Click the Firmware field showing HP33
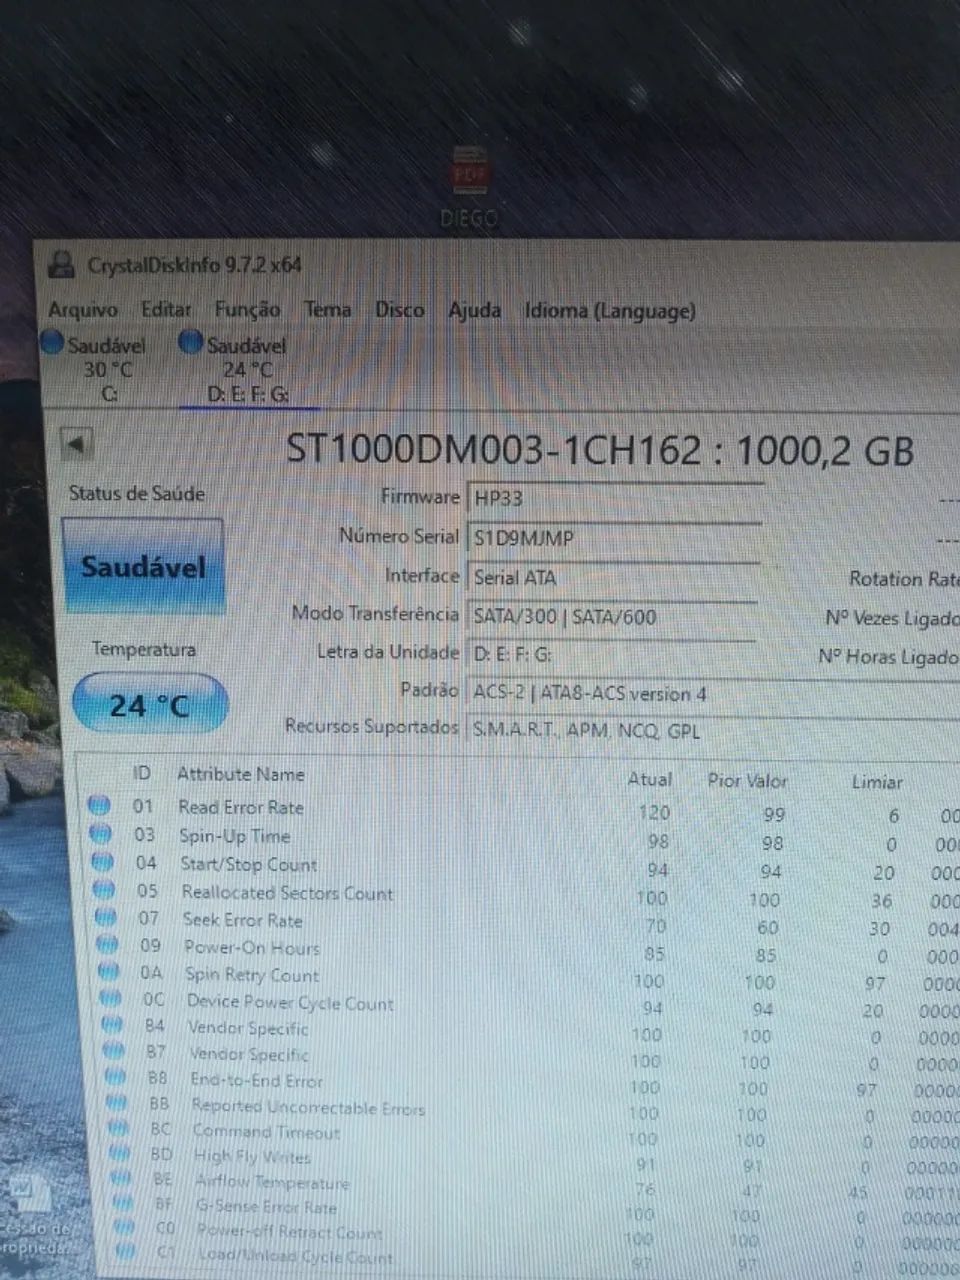This screenshot has height=1280, width=960. point(615,498)
